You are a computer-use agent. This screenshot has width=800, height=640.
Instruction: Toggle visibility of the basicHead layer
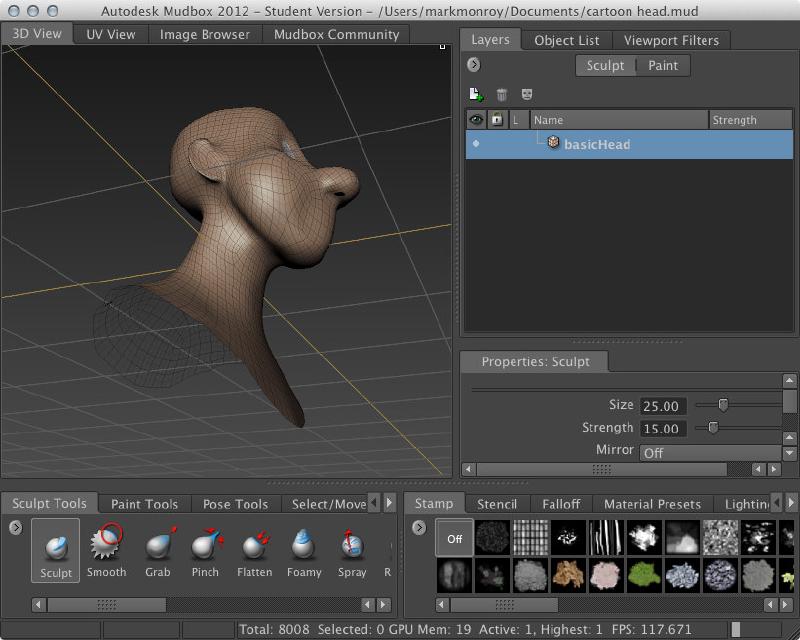pos(477,144)
